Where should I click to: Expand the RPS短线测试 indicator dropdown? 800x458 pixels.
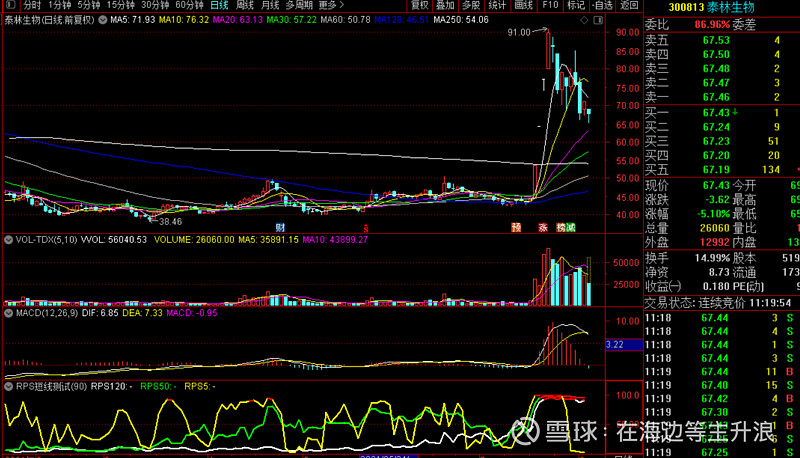point(8,386)
